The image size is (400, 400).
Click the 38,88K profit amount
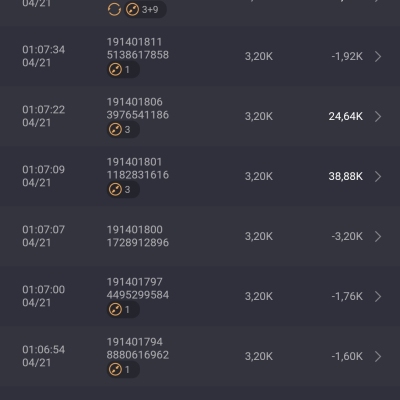345,176
